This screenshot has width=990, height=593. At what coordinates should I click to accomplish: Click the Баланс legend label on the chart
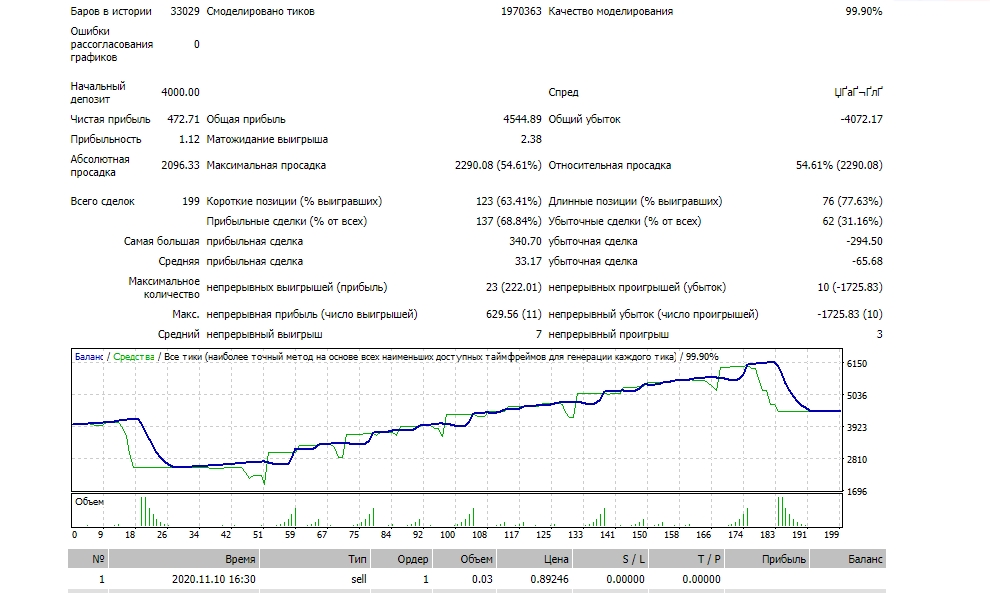(88, 357)
